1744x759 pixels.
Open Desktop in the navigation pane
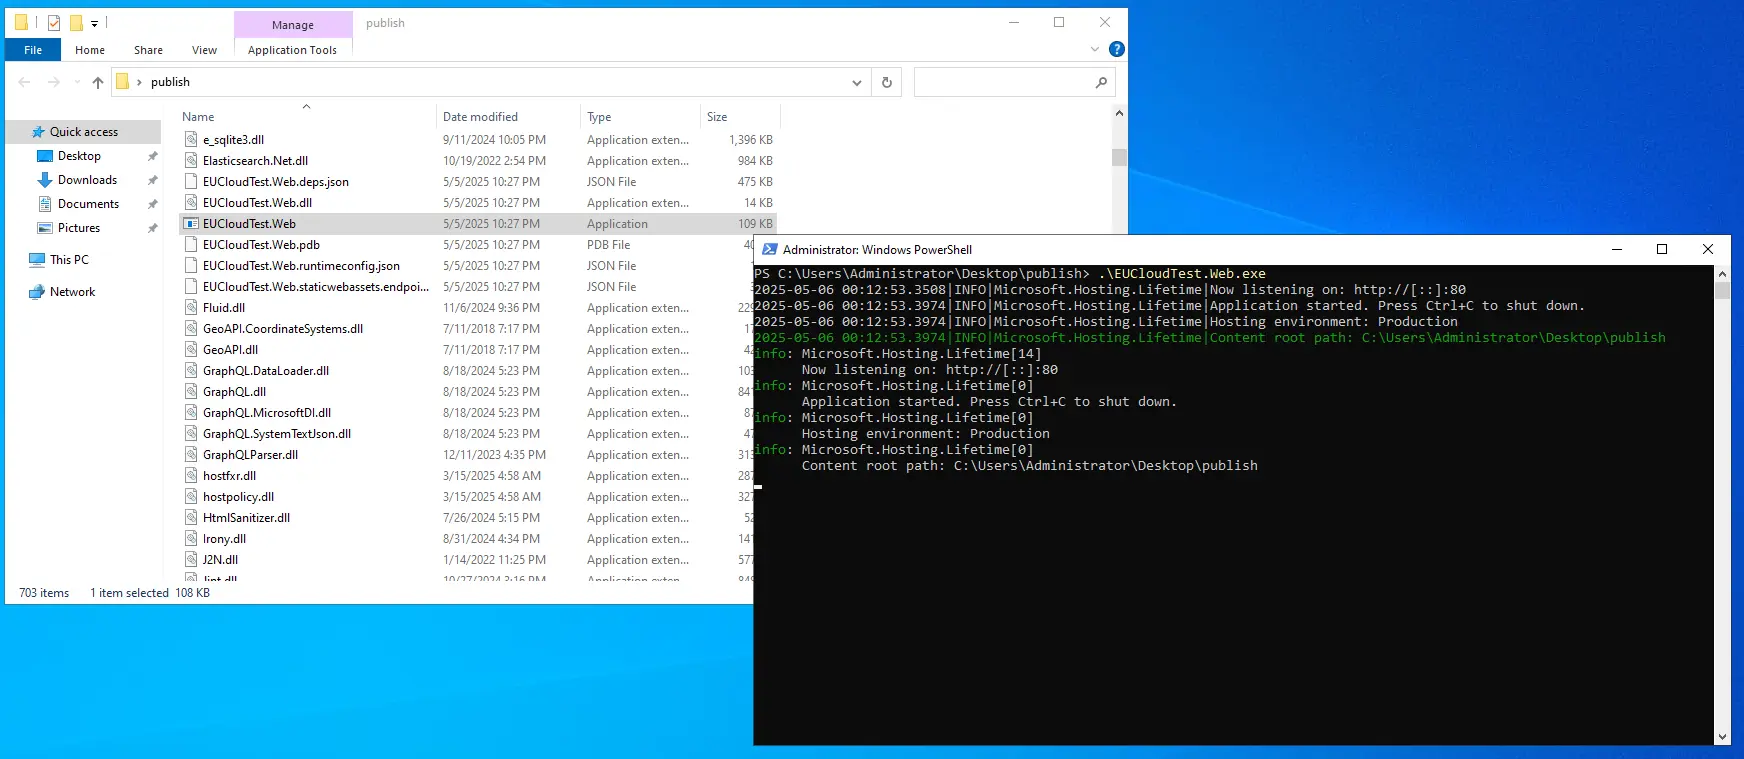(79, 156)
